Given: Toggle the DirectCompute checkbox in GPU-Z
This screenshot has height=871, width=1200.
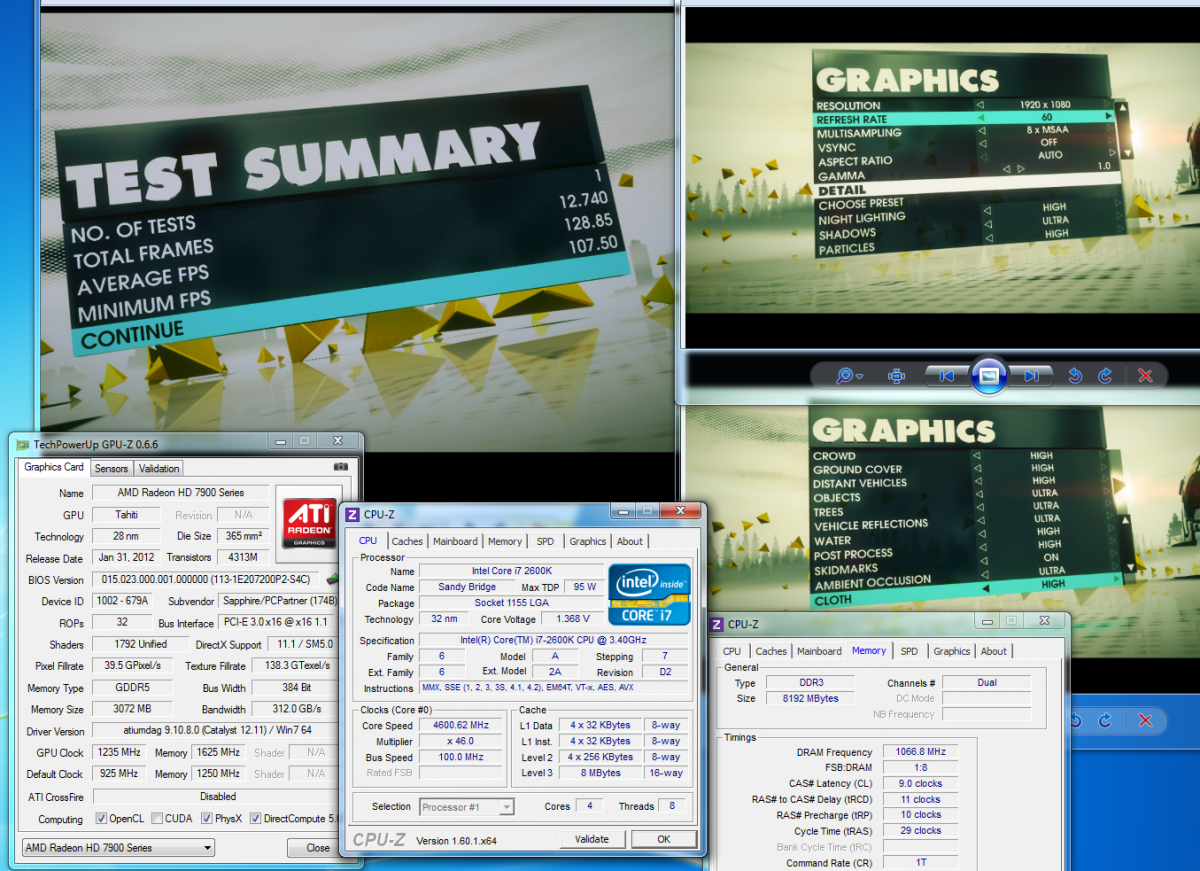Looking at the screenshot, I should pyautogui.click(x=256, y=819).
